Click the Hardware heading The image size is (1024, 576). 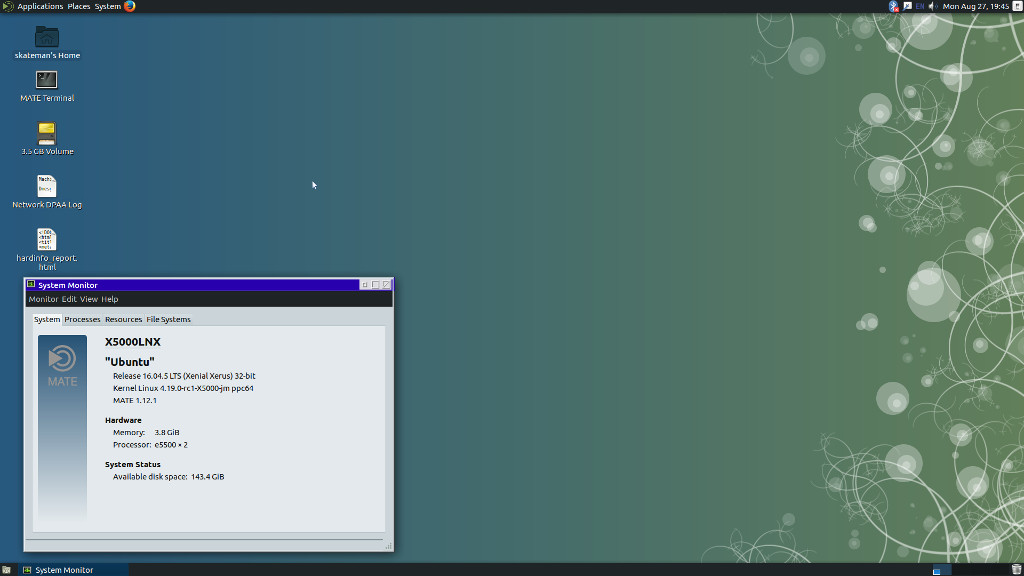coord(123,421)
